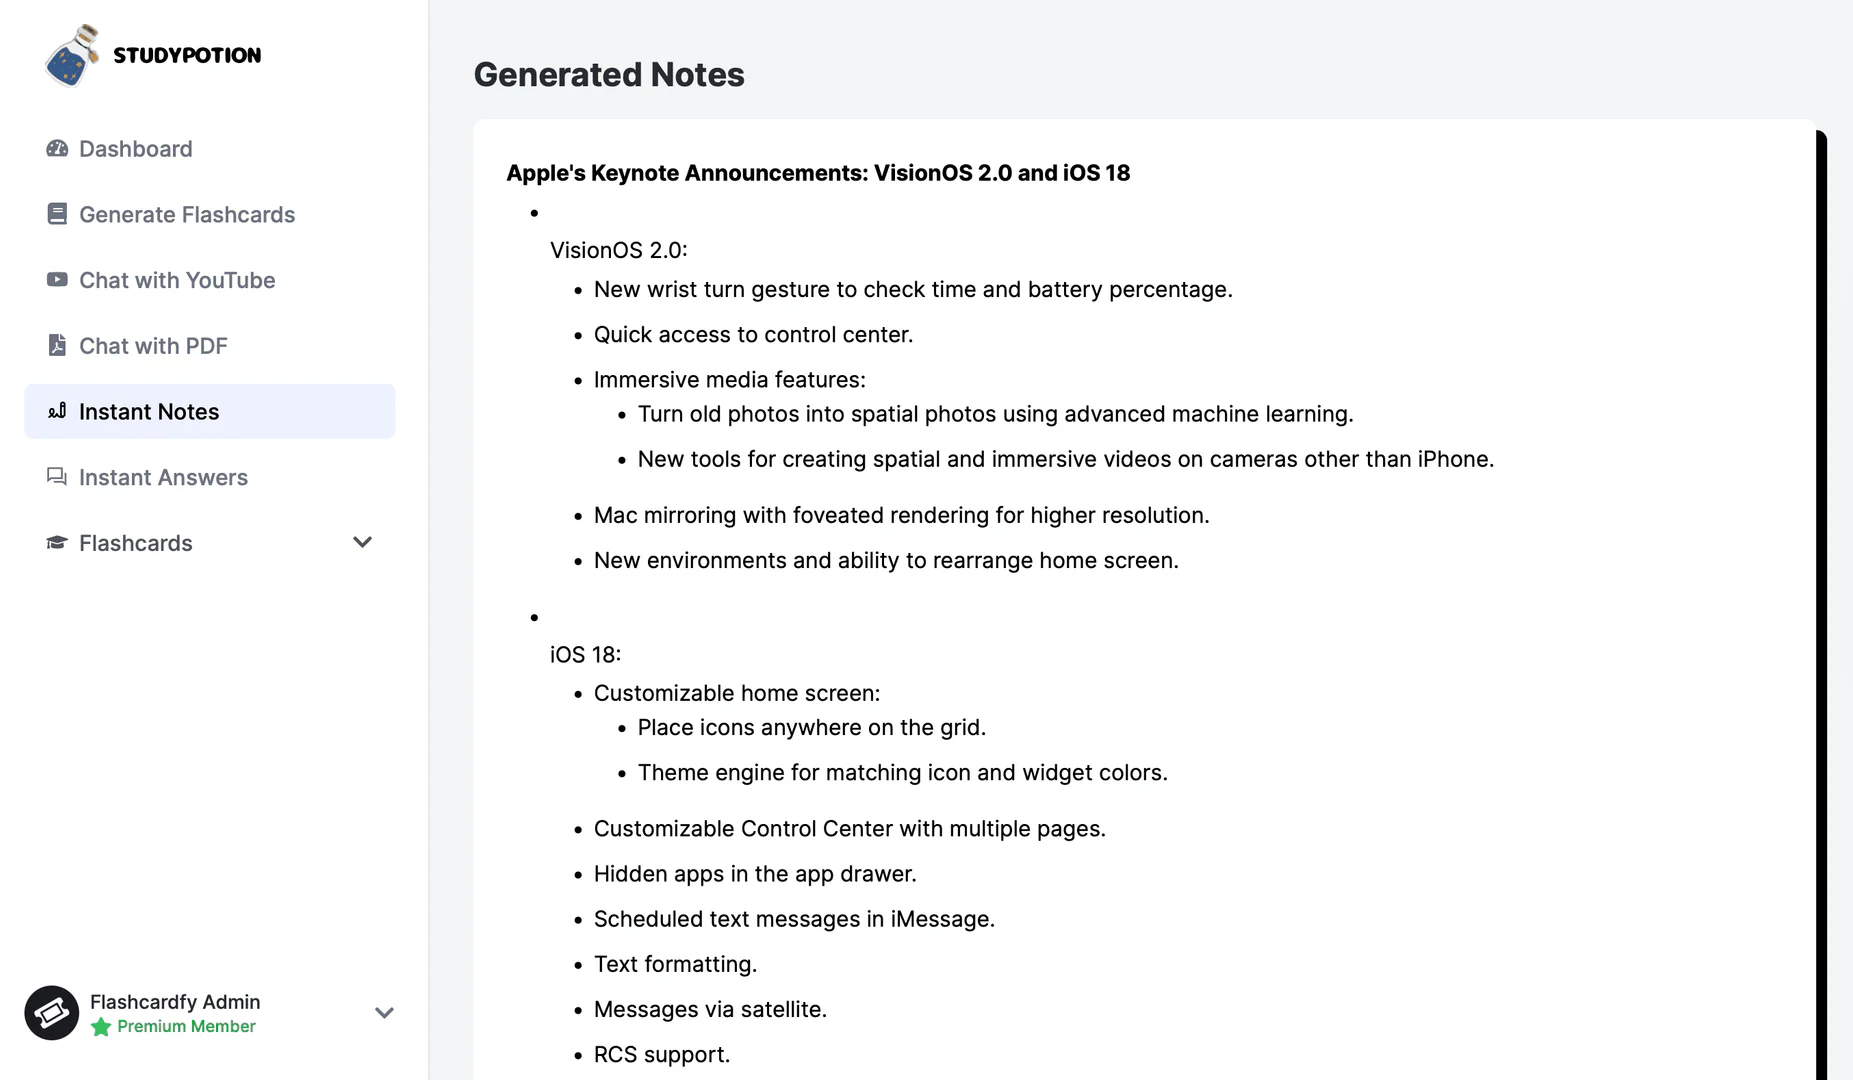Click the Generate Flashcards book icon
The width and height of the screenshot is (1853, 1080).
click(x=57, y=214)
